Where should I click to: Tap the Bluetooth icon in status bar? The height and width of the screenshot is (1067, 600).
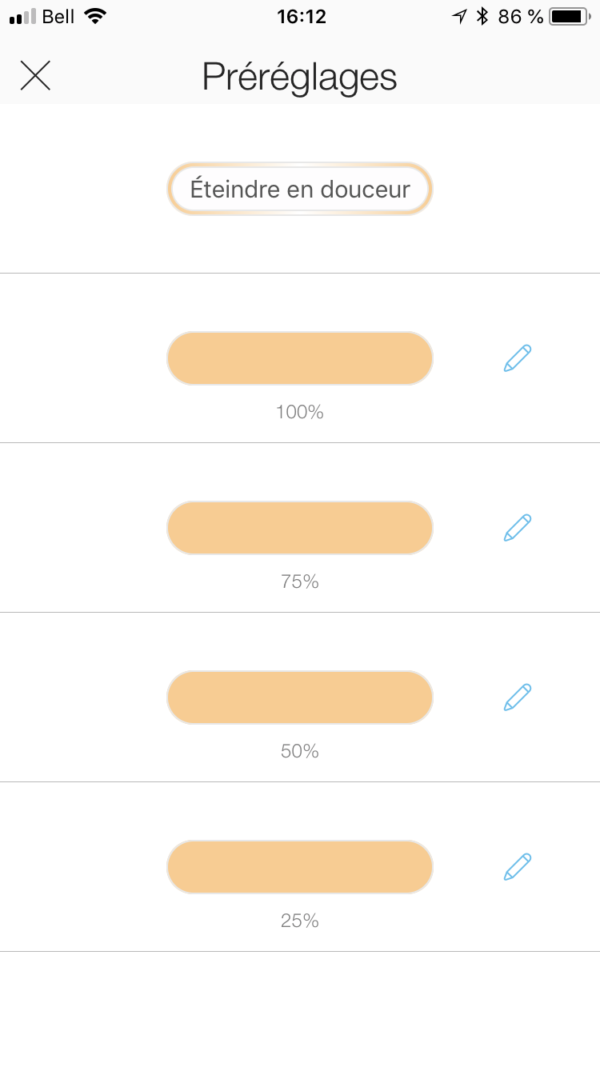tap(481, 16)
